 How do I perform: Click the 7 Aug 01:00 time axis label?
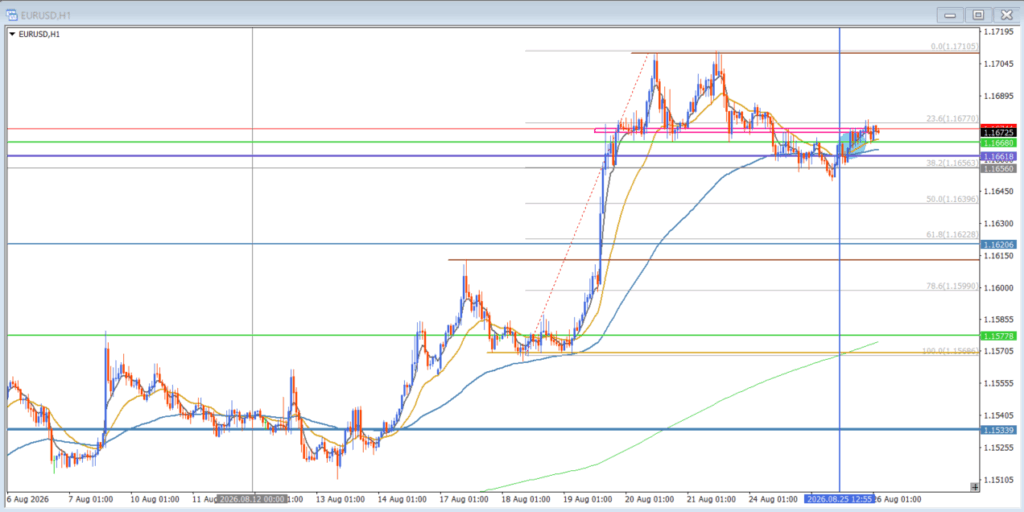point(89,499)
